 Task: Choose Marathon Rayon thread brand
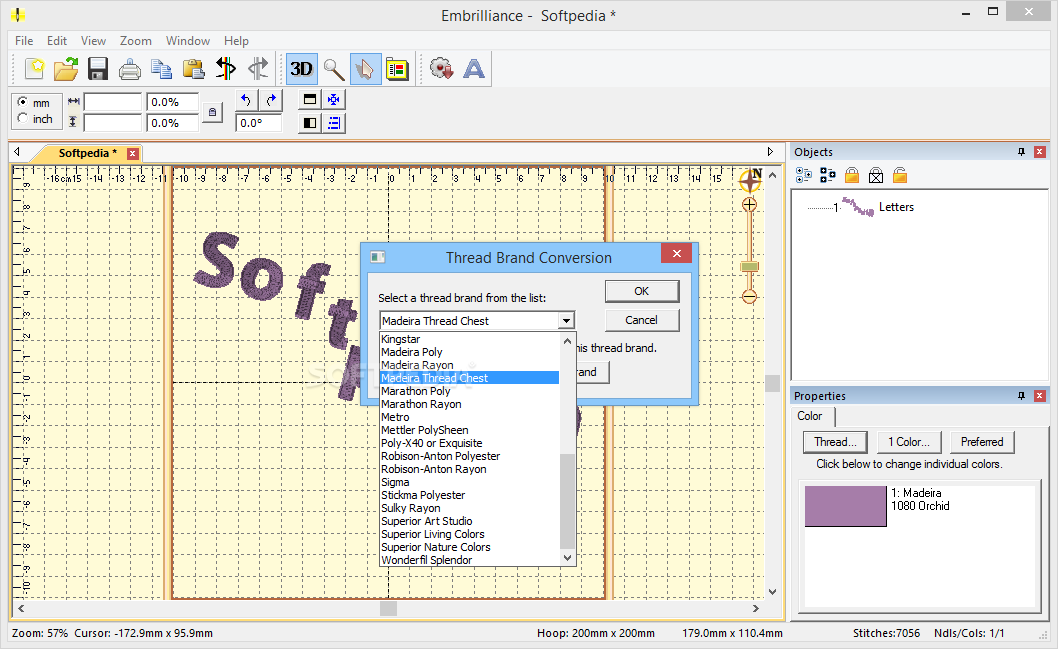[x=470, y=404]
